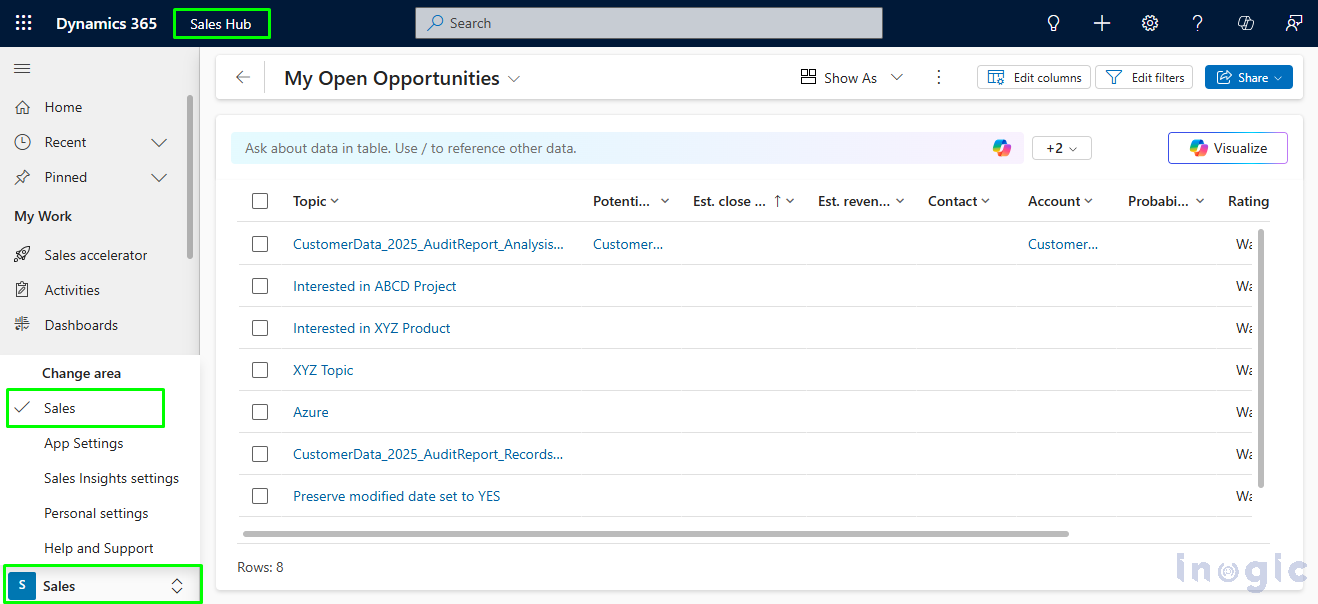1318x604 pixels.
Task: Expand the Recent section chevron
Action: pos(159,143)
